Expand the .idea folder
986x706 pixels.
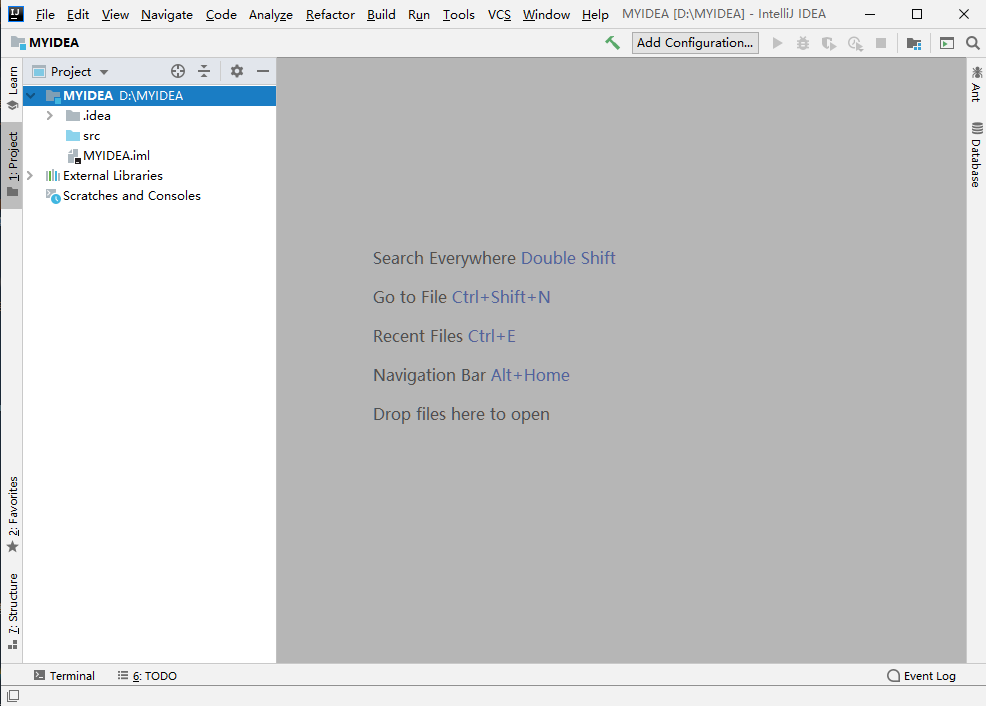(50, 116)
